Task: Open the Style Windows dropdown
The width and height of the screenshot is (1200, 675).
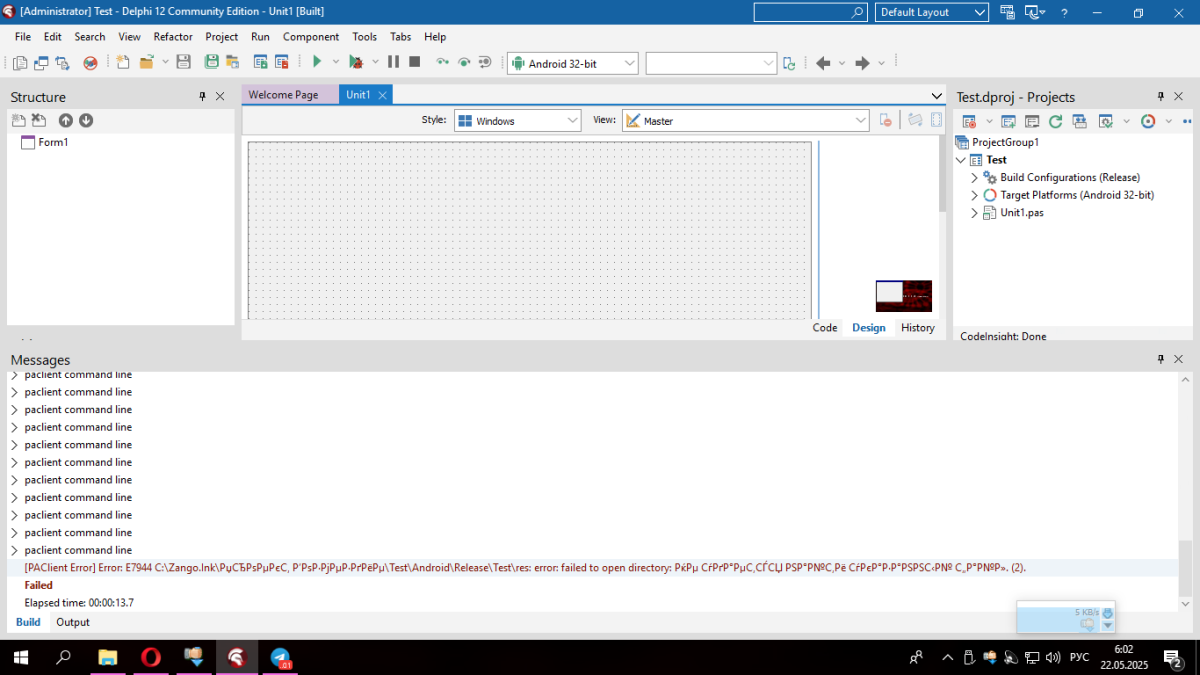Action: (573, 120)
